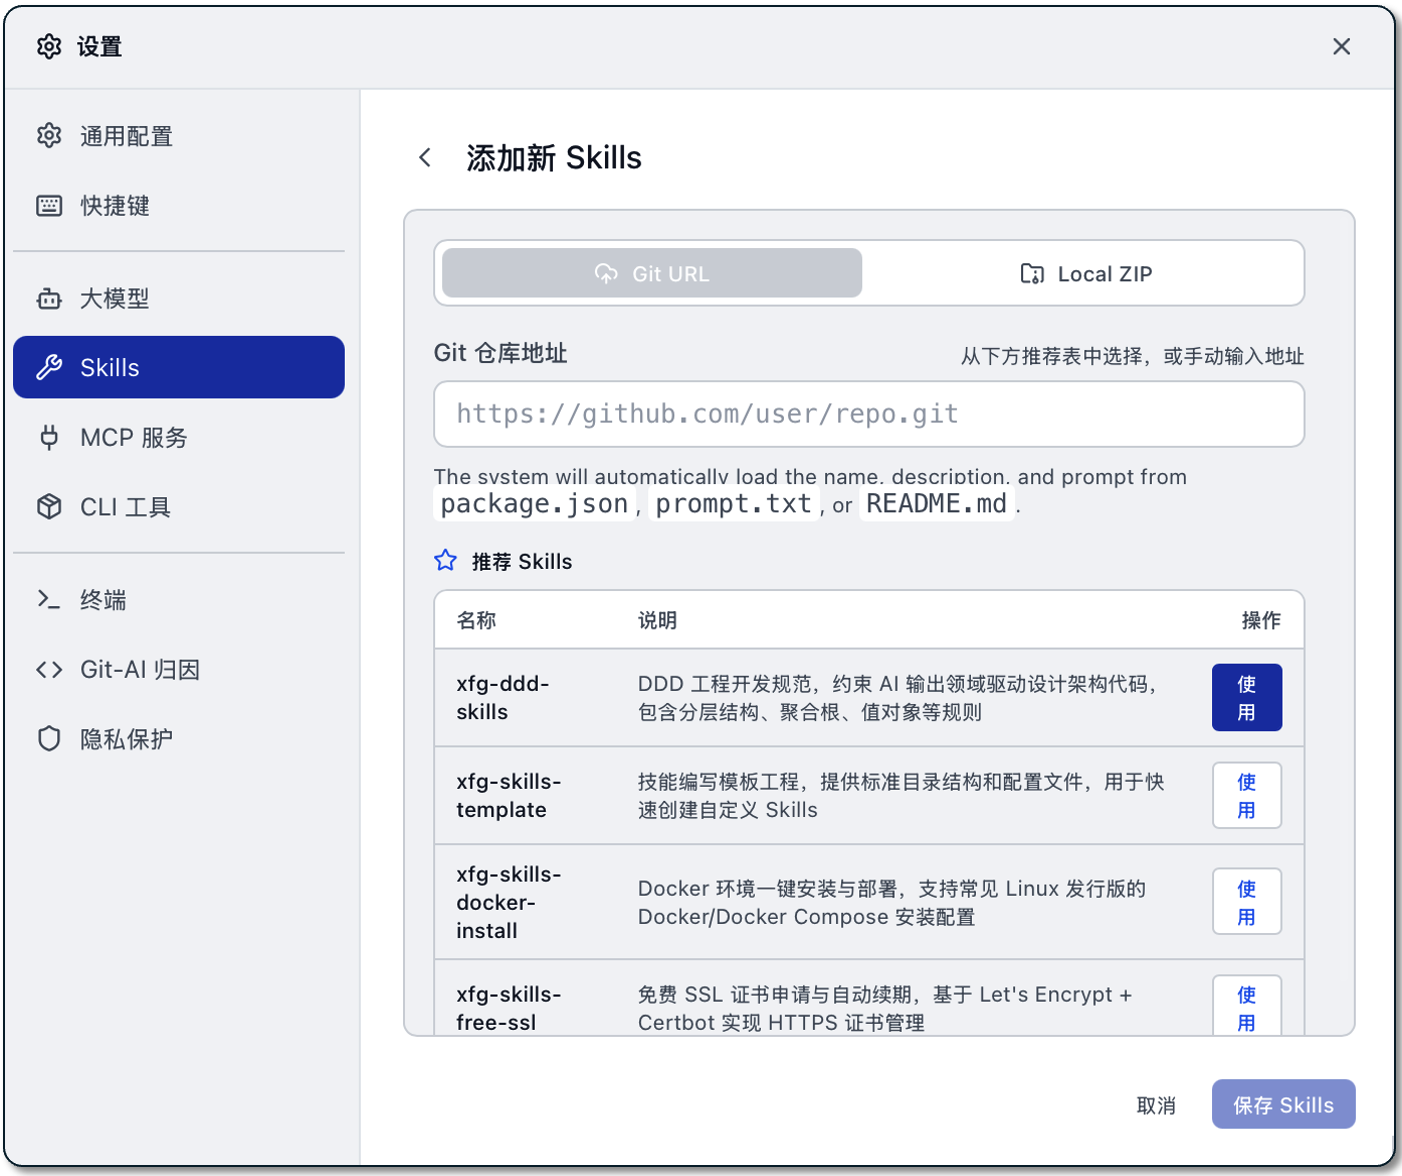
Task: Click 使用 button for xfg-ddd-skills
Action: click(x=1247, y=698)
